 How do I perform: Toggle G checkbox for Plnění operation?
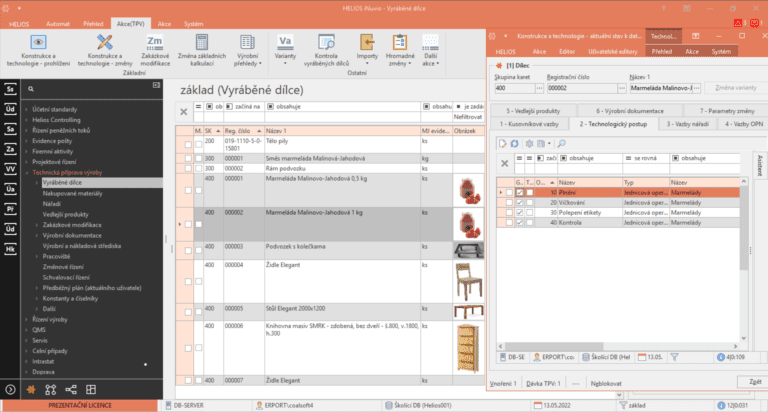tap(520, 193)
